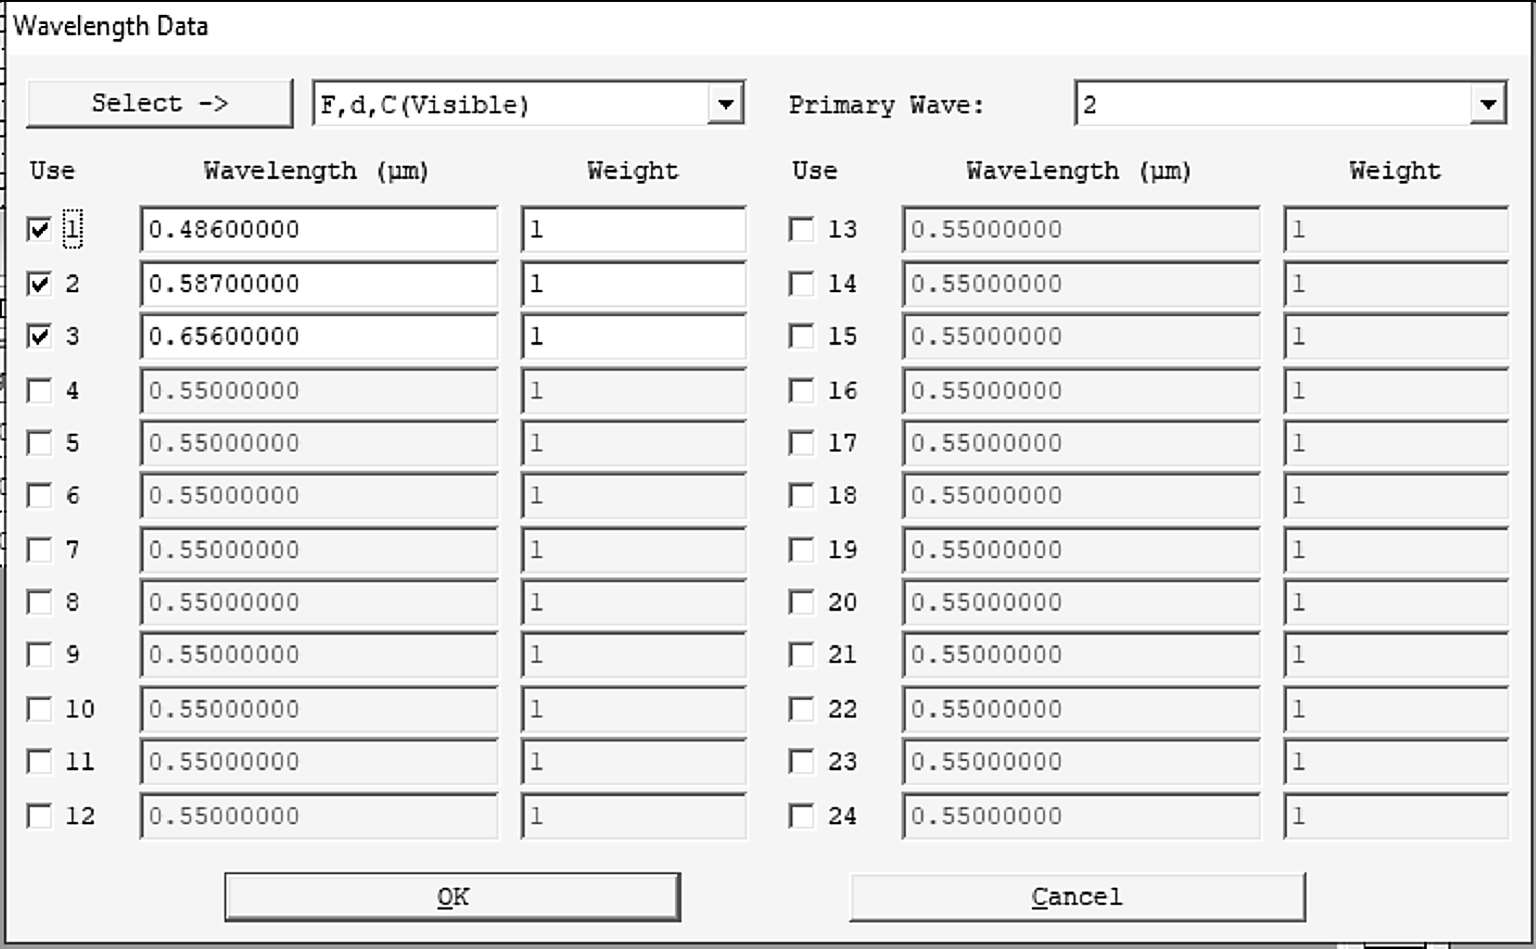Turn on the wavelength 8 checkbox
Image resolution: width=1536 pixels, height=949 pixels.
point(39,602)
